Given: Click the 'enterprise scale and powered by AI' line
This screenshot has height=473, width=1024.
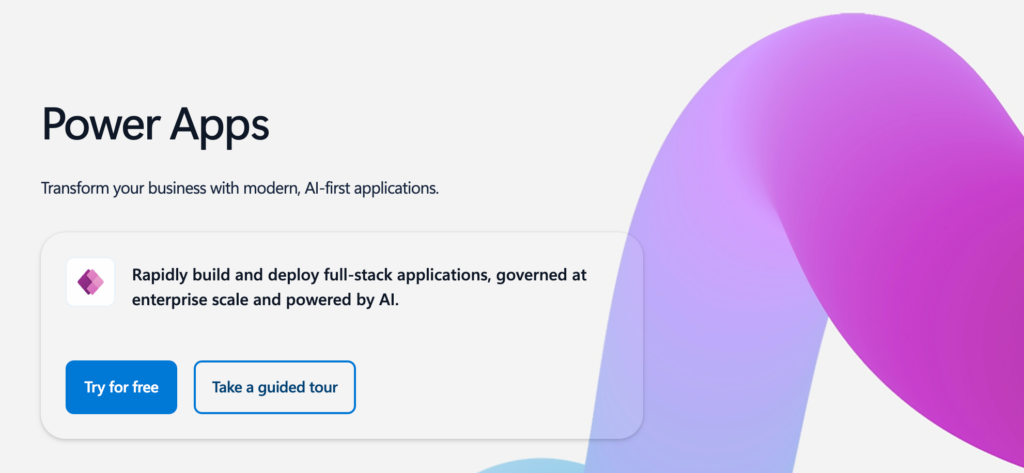Looking at the screenshot, I should point(265,299).
